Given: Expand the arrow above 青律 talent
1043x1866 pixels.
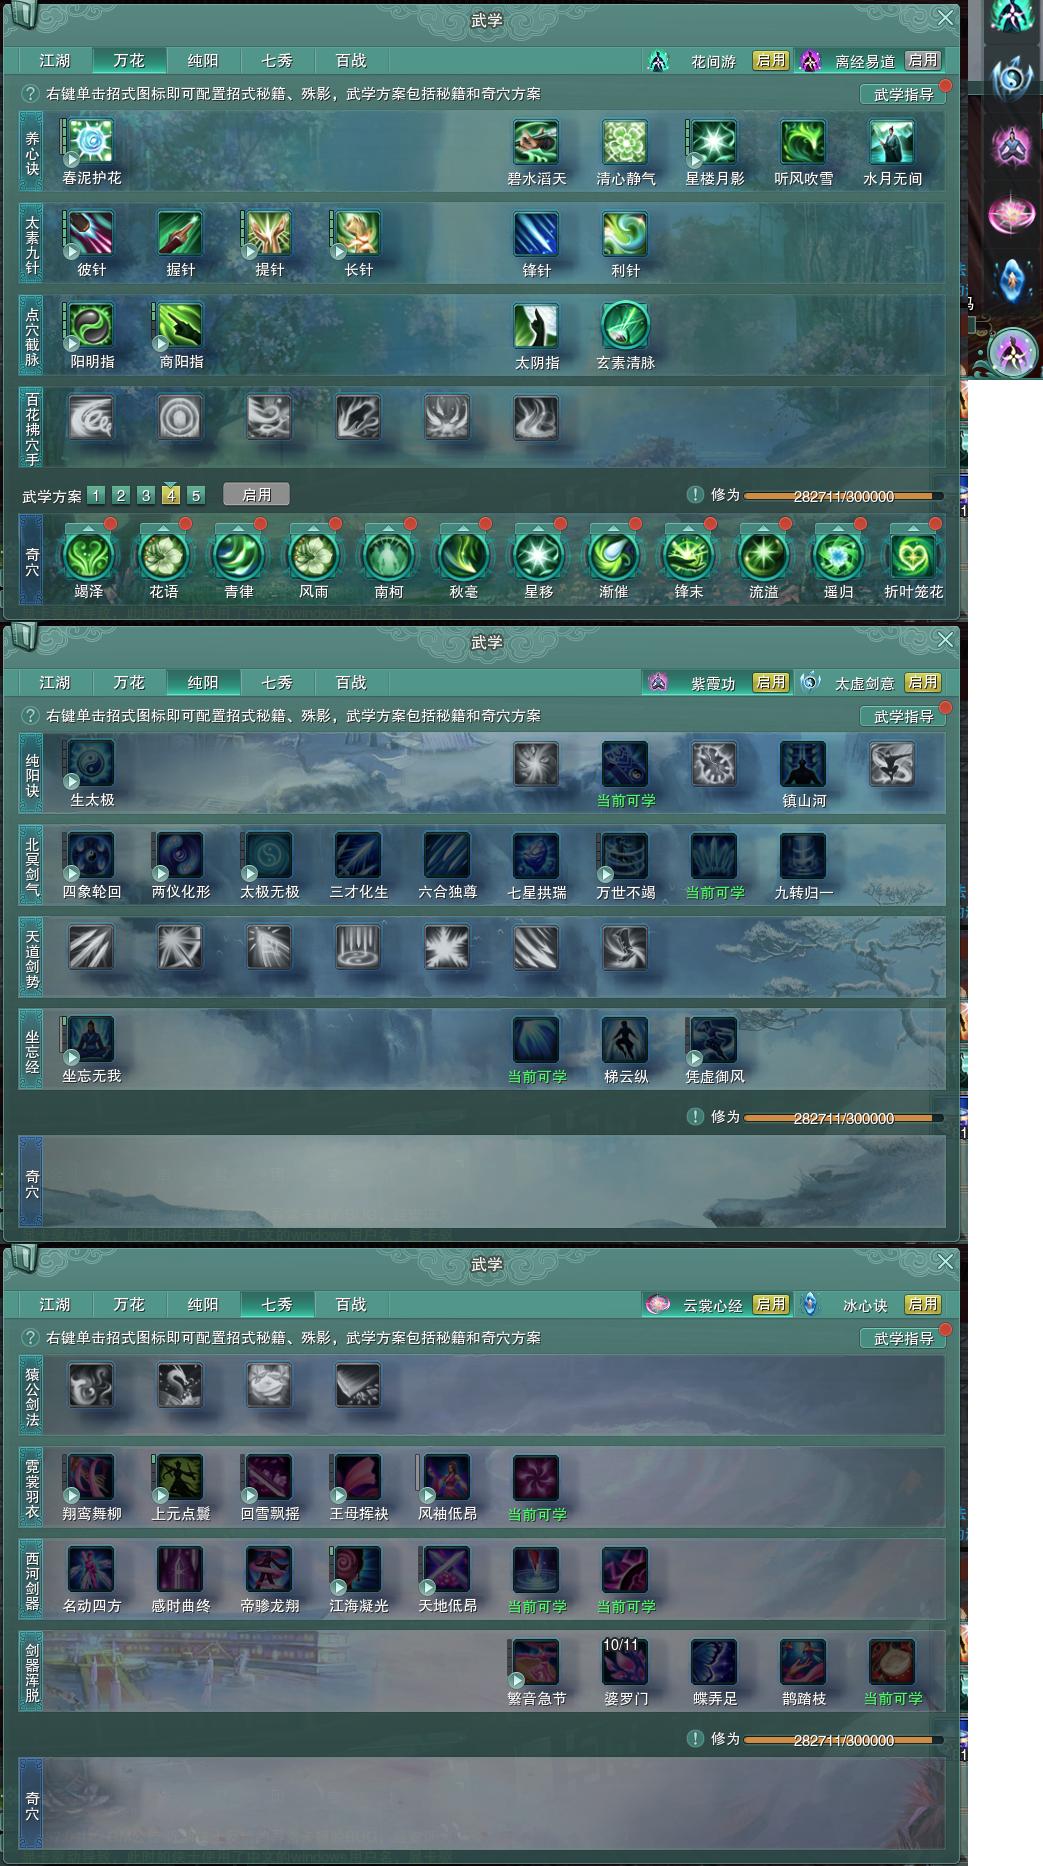Looking at the screenshot, I should (x=238, y=528).
